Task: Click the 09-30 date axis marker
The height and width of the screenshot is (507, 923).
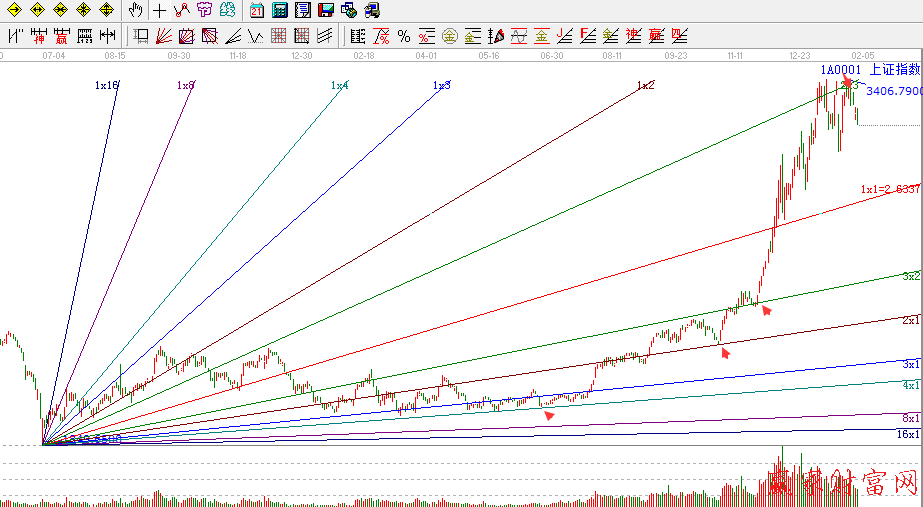Action: point(179,57)
